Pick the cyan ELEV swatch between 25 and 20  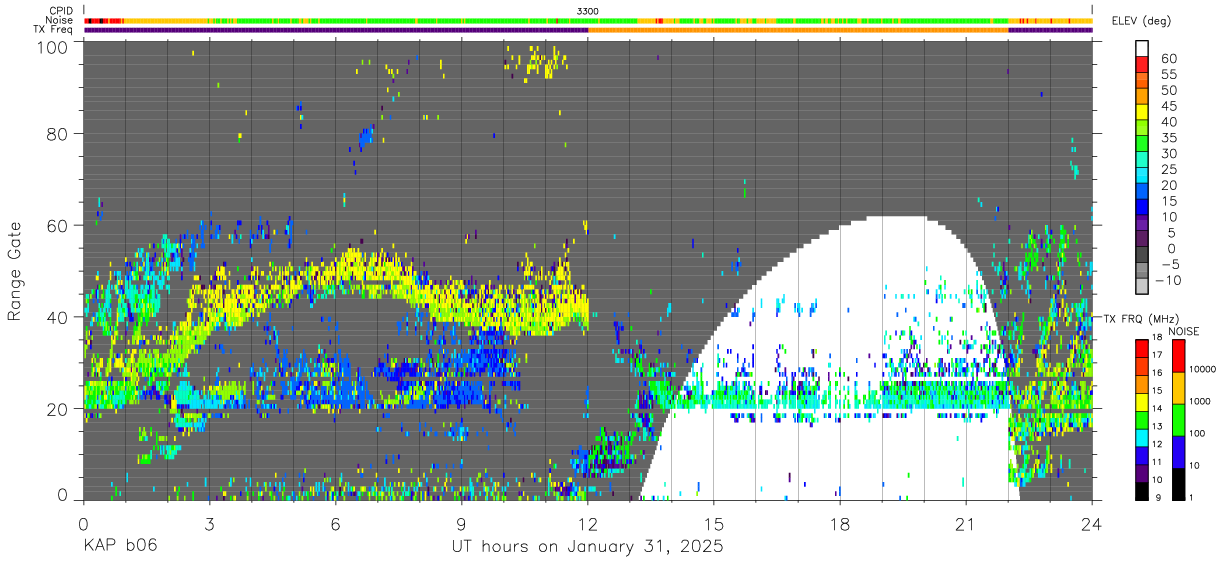[1142, 176]
